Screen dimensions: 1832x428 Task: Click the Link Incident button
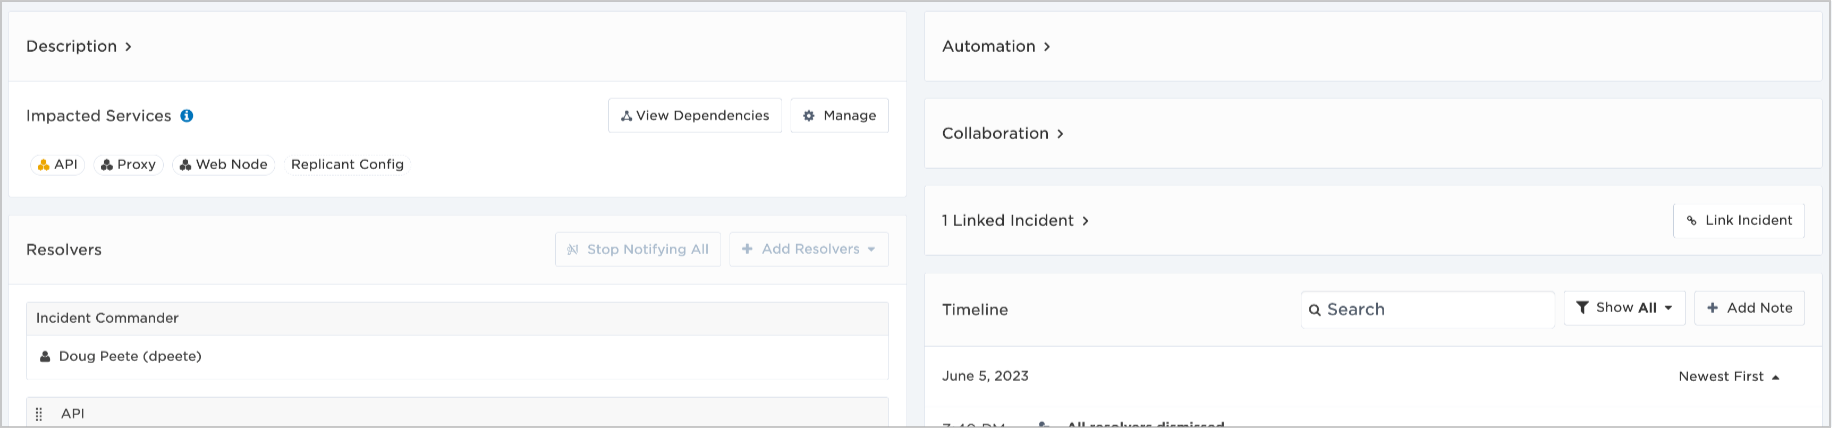(1738, 221)
